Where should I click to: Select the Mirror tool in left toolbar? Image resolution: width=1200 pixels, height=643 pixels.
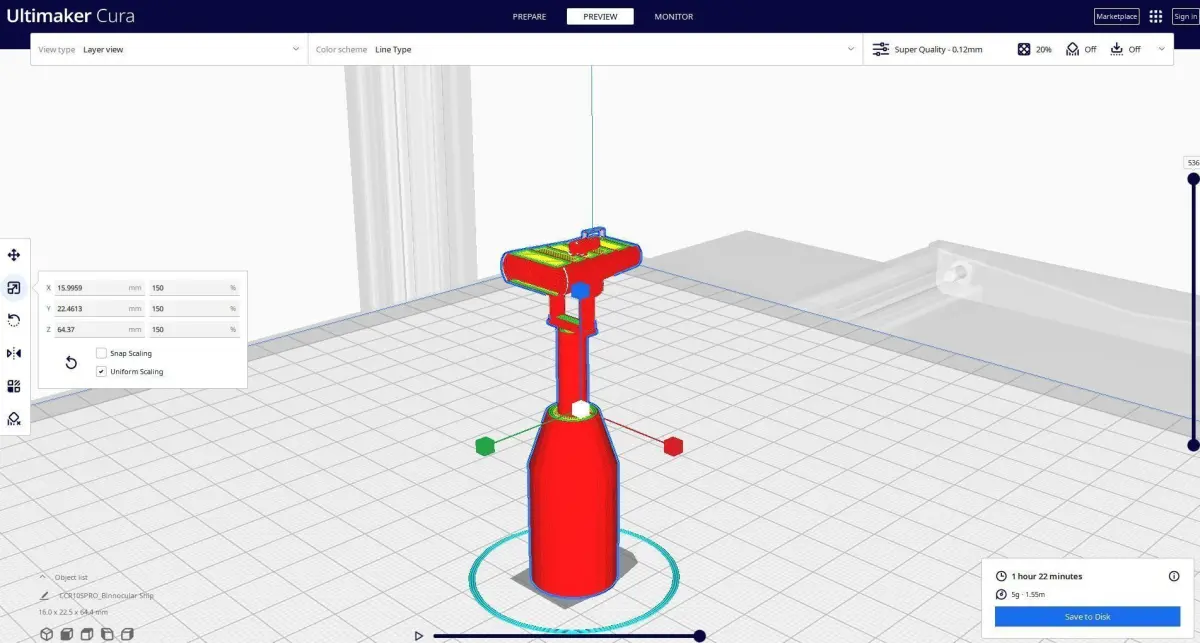(14, 353)
